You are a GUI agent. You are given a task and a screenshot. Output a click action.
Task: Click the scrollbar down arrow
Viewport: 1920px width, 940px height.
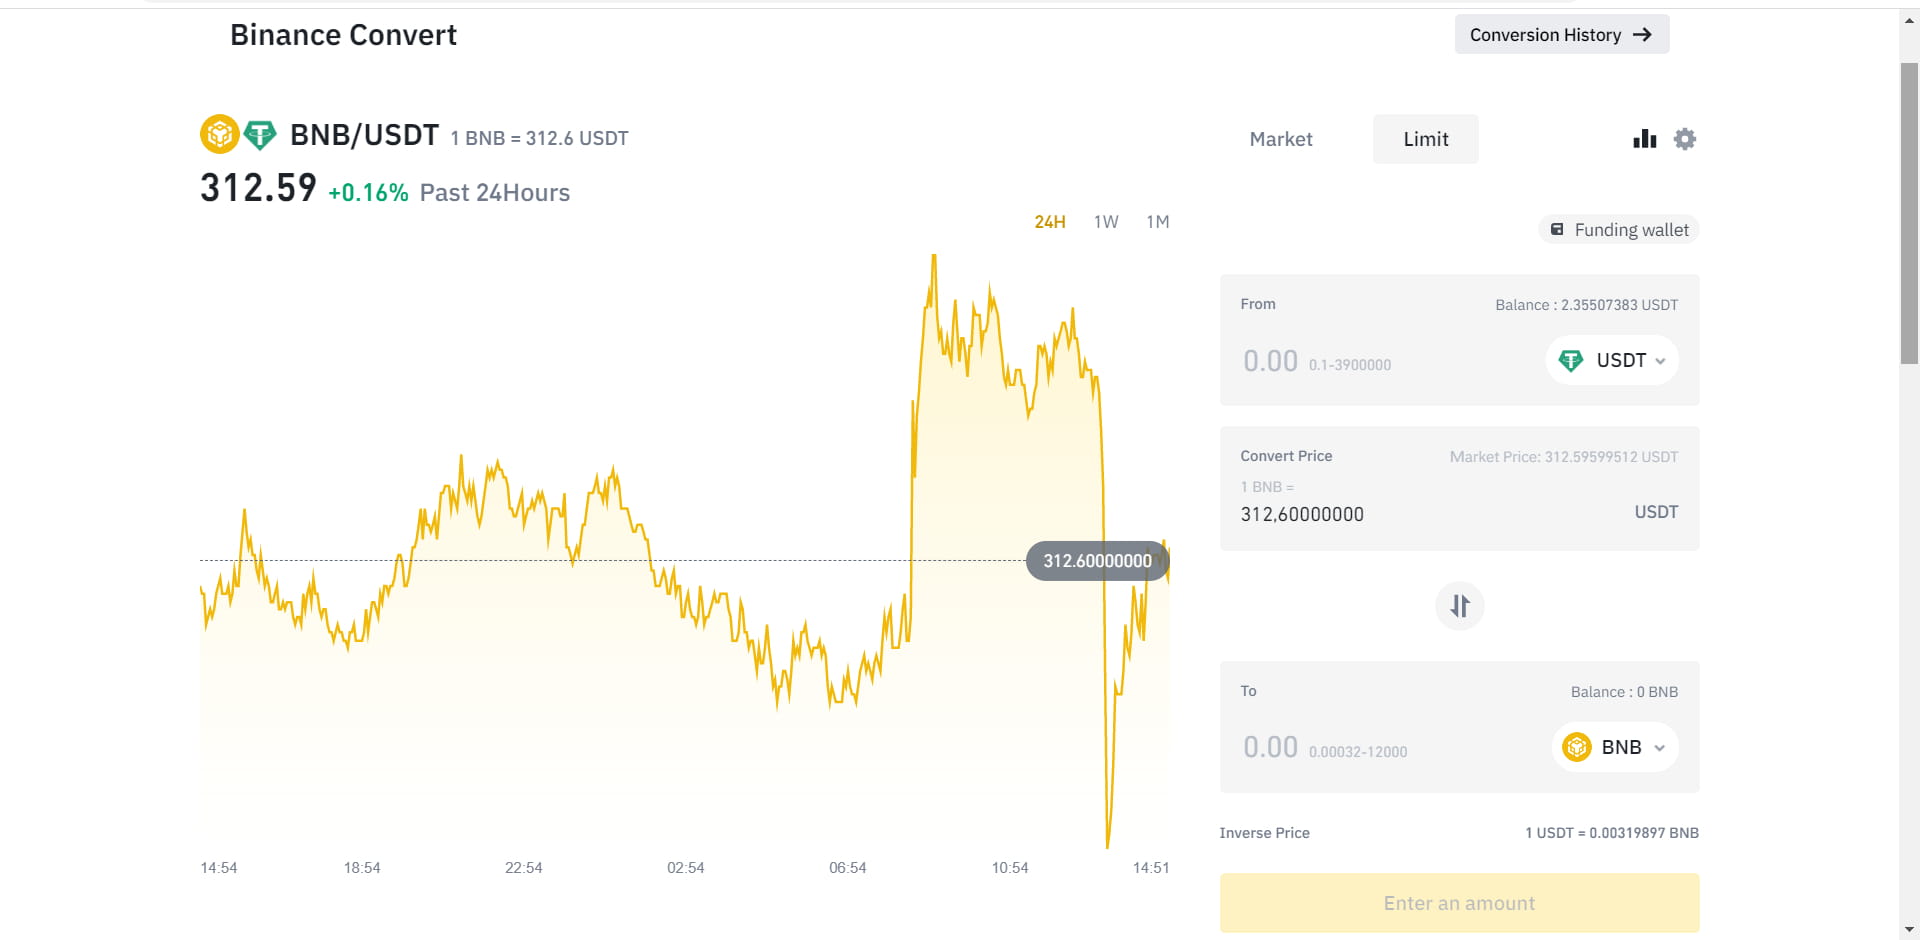coord(1909,929)
